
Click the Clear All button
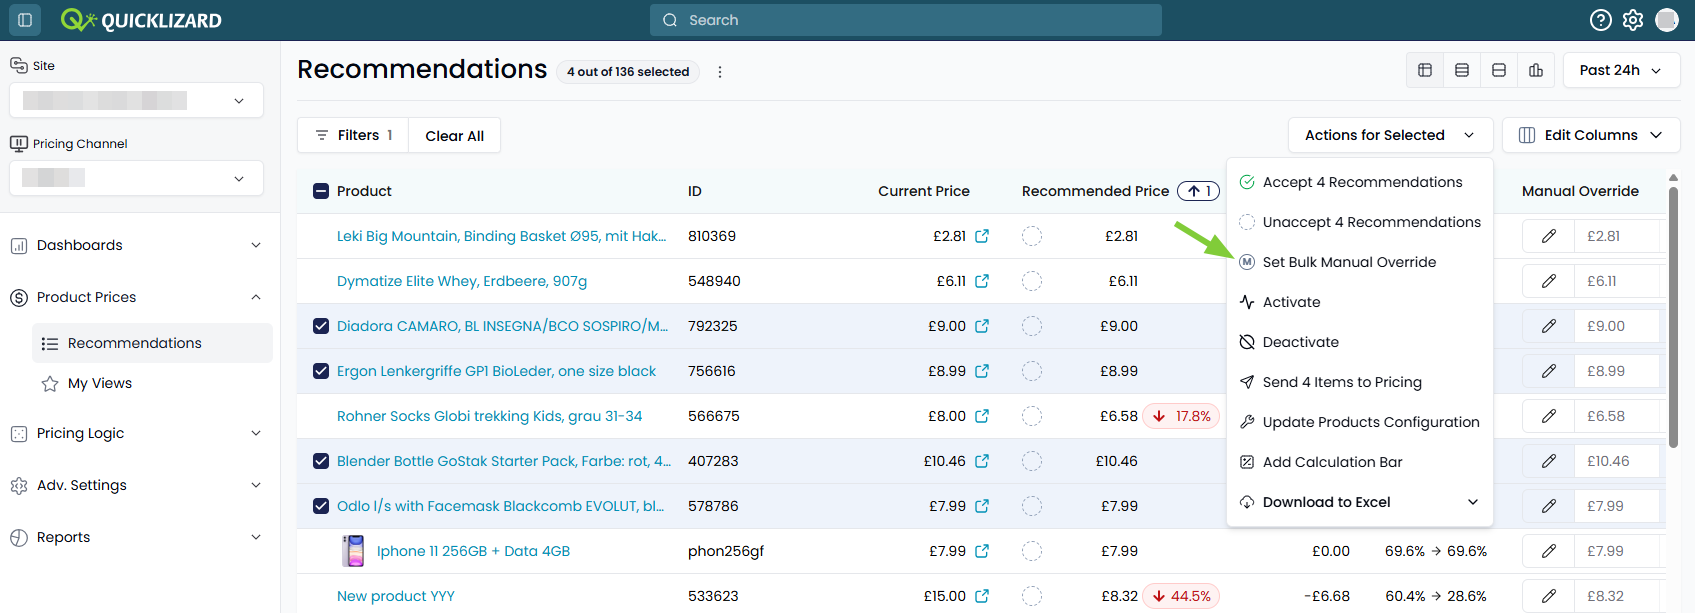tap(455, 136)
